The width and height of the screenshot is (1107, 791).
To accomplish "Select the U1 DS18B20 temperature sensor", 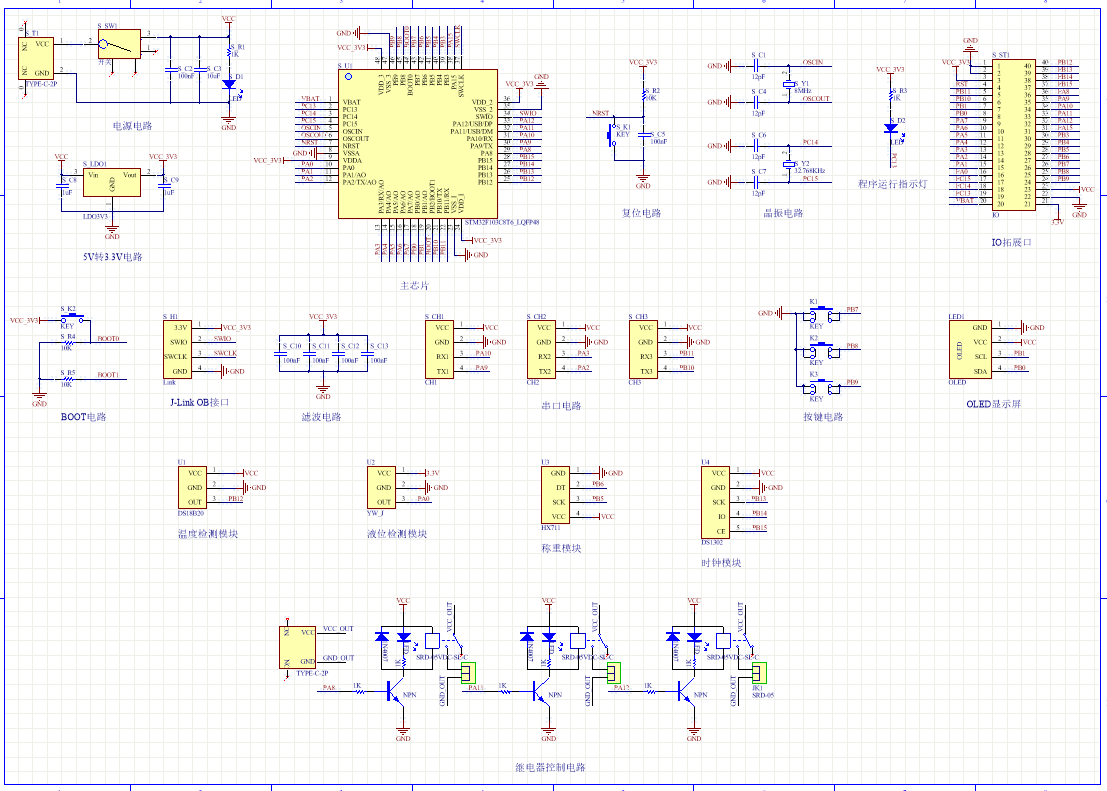I will pyautogui.click(x=192, y=487).
